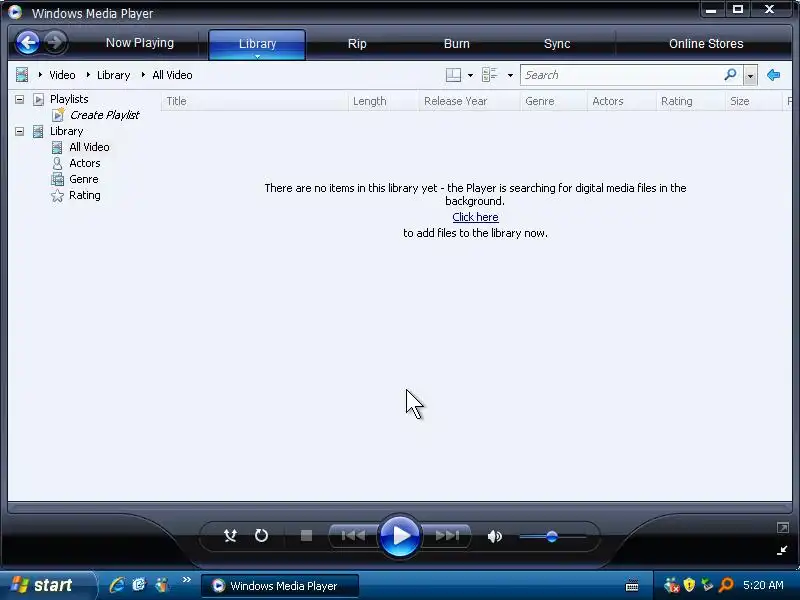Viewport: 800px width, 600px height.
Task: Open the Now Playing tab
Action: pyautogui.click(x=140, y=43)
